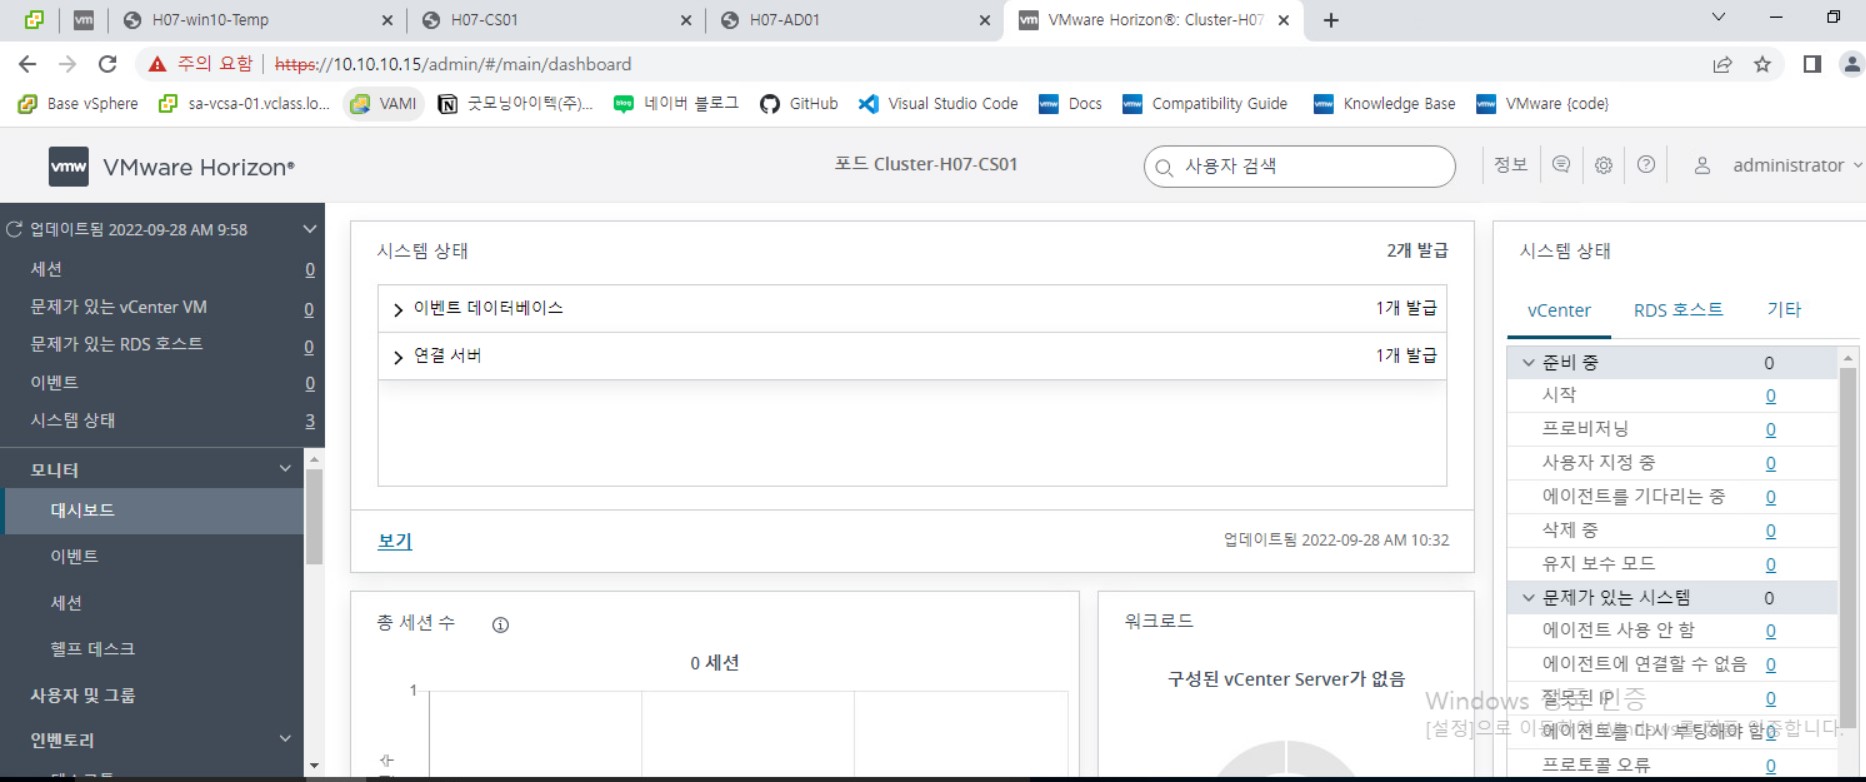
Task: Expand the 이벤트 데이터베이스 row
Action: pos(398,309)
